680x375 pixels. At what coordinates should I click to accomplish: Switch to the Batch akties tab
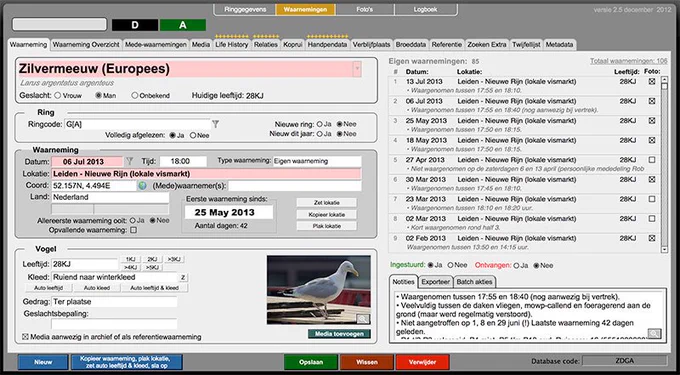pos(474,282)
